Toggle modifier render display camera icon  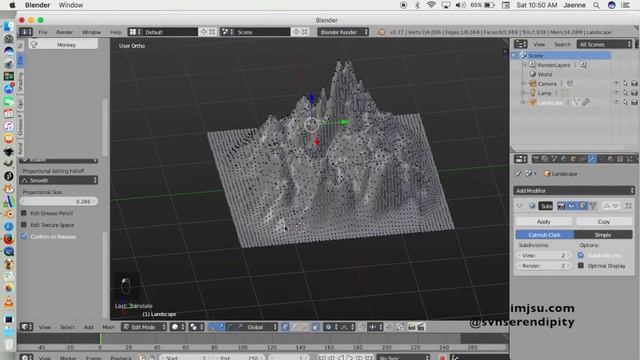tap(562, 206)
